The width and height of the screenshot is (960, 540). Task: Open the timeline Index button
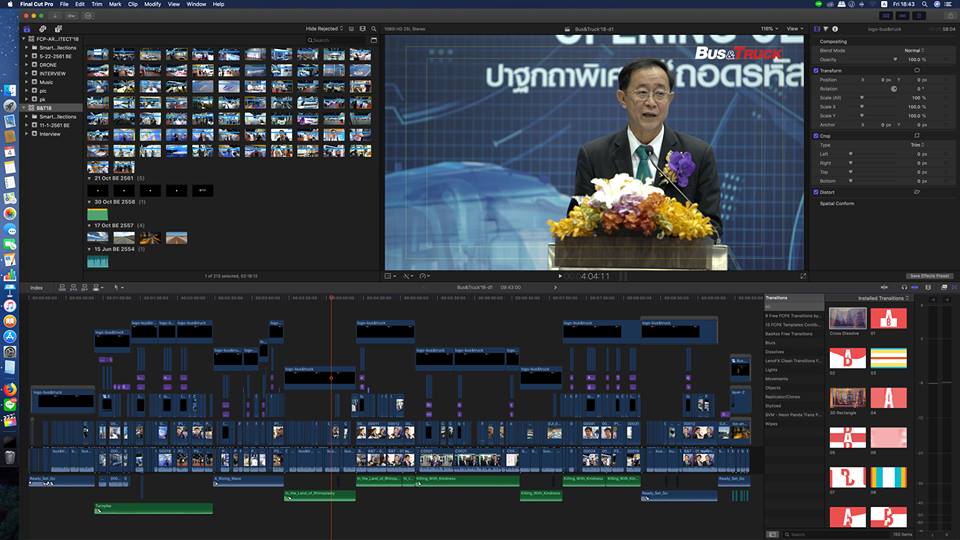click(x=37, y=287)
